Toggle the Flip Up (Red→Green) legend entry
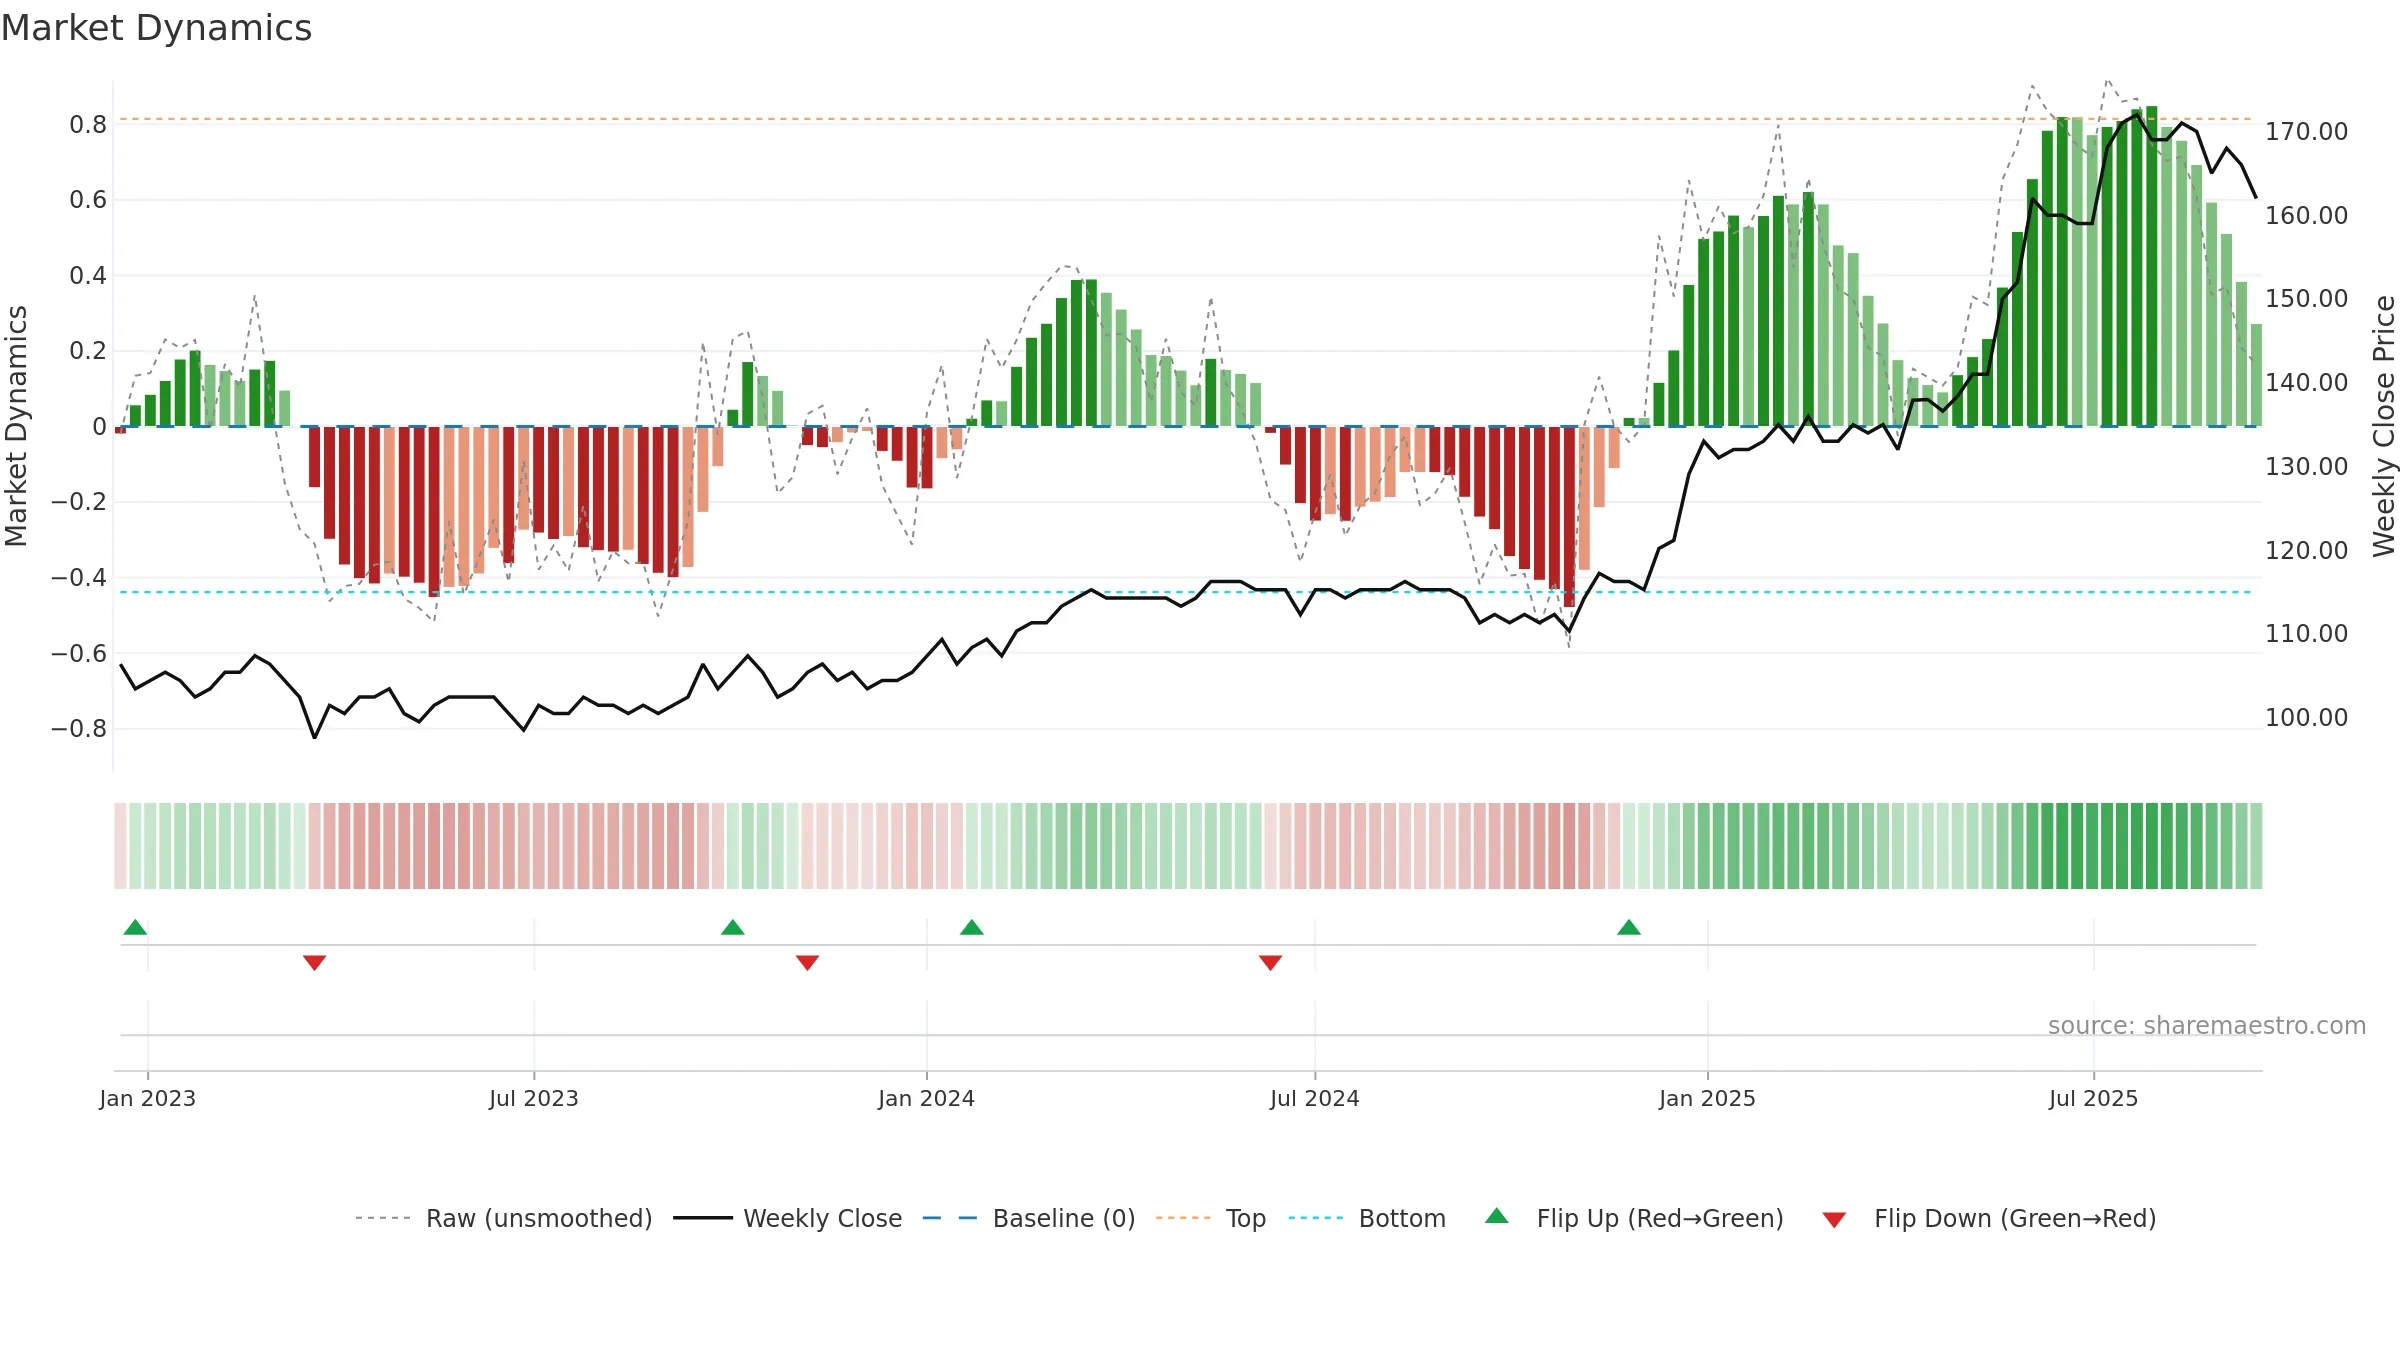 [x=1634, y=1218]
